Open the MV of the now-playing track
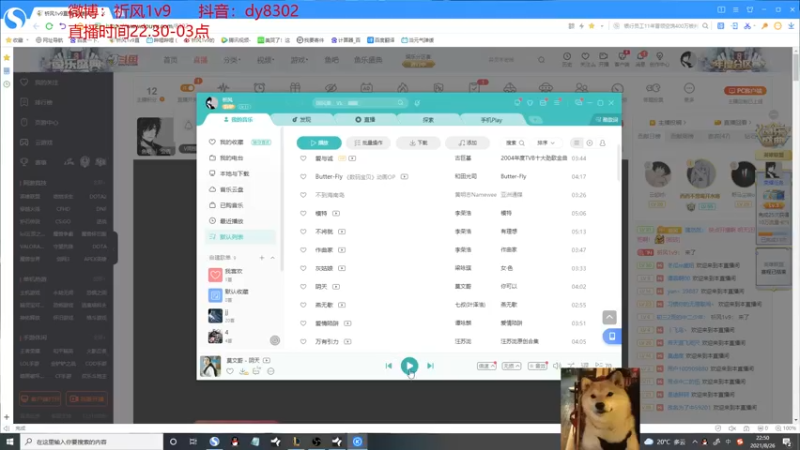The height and width of the screenshot is (450, 800). click(x=266, y=360)
